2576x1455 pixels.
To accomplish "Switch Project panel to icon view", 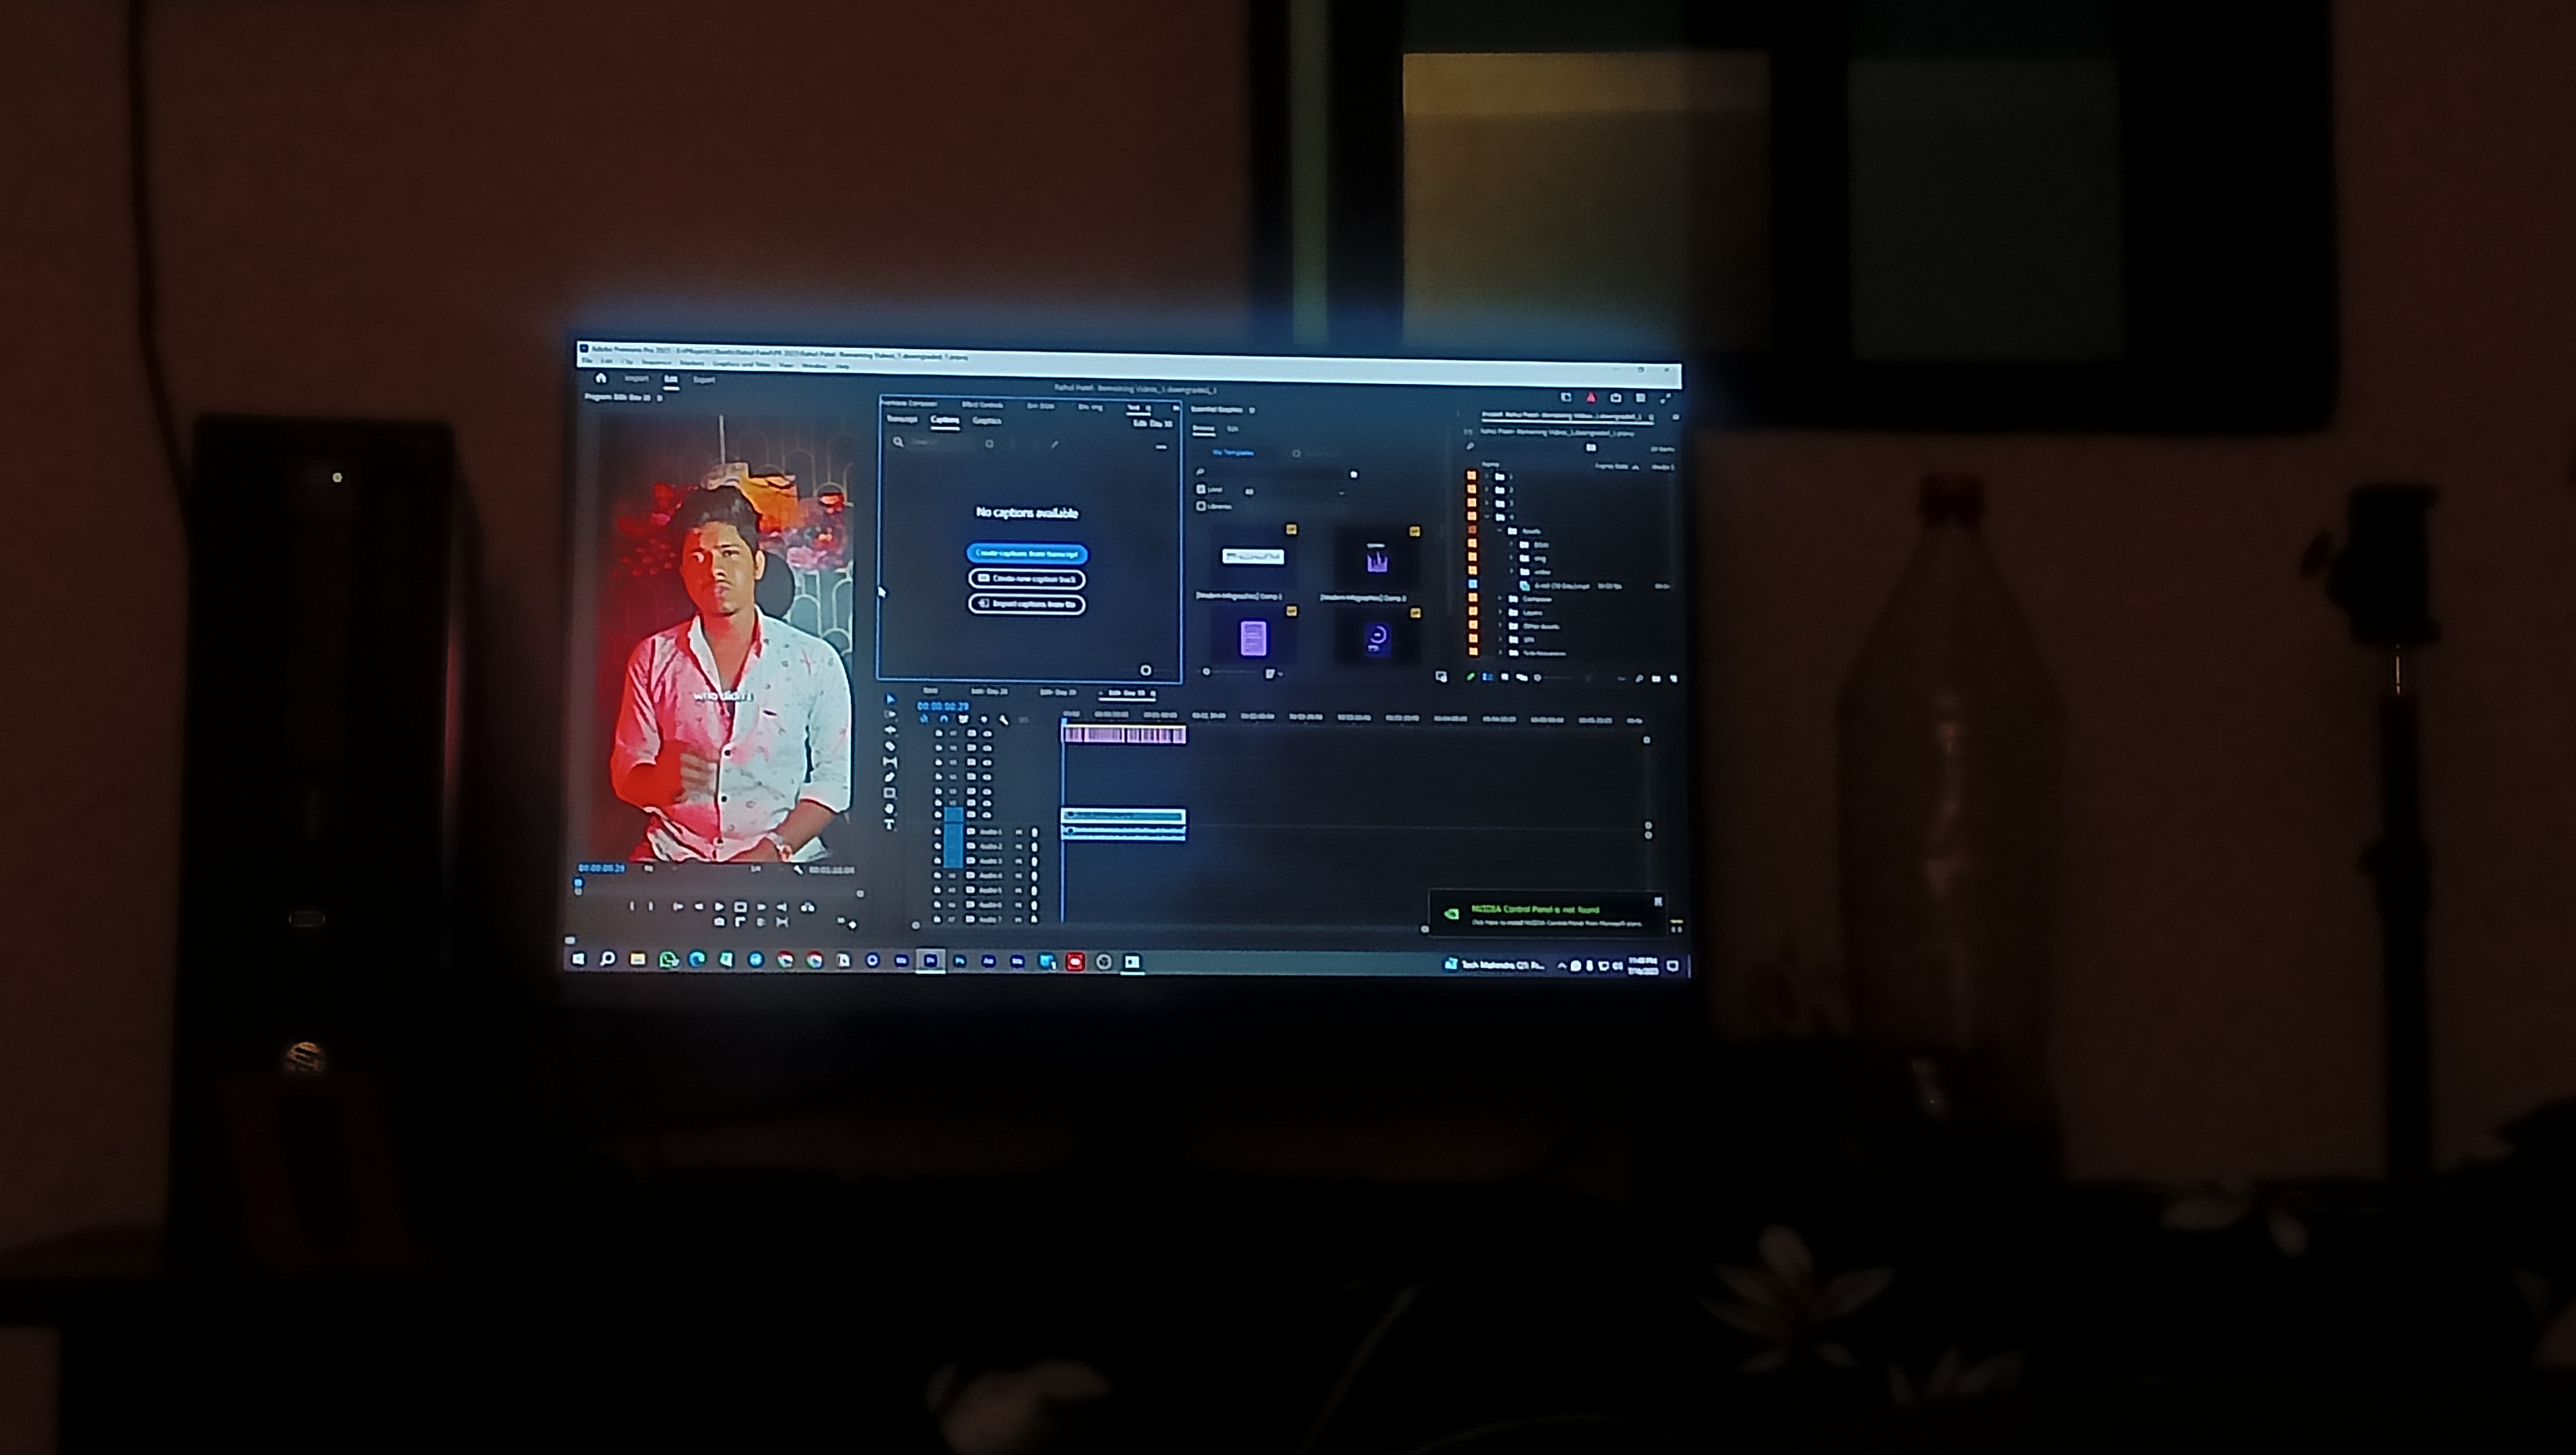I will point(1504,678).
